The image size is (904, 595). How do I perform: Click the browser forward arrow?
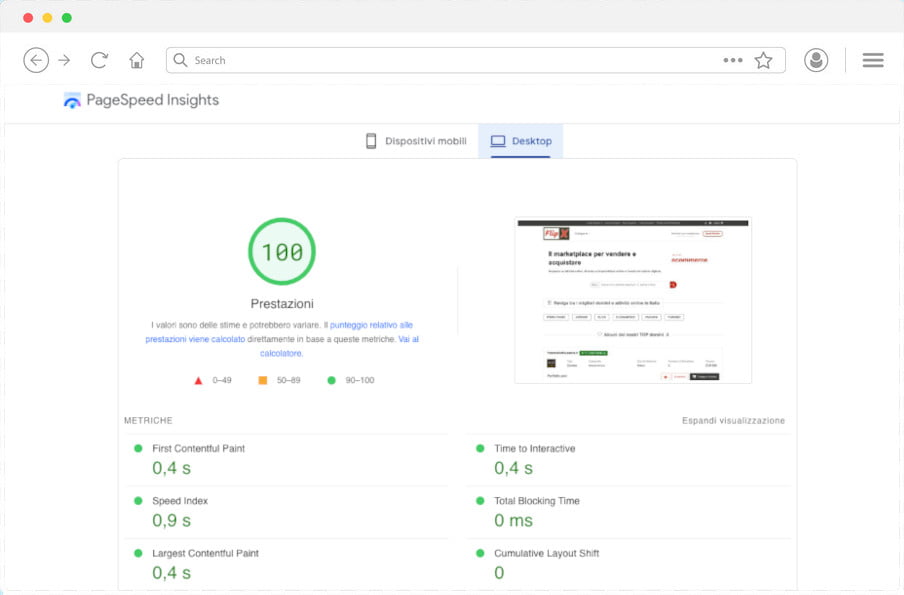[65, 60]
